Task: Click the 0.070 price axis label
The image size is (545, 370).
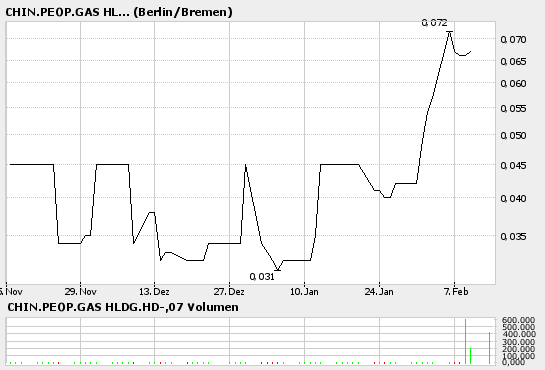Action: [x=513, y=40]
